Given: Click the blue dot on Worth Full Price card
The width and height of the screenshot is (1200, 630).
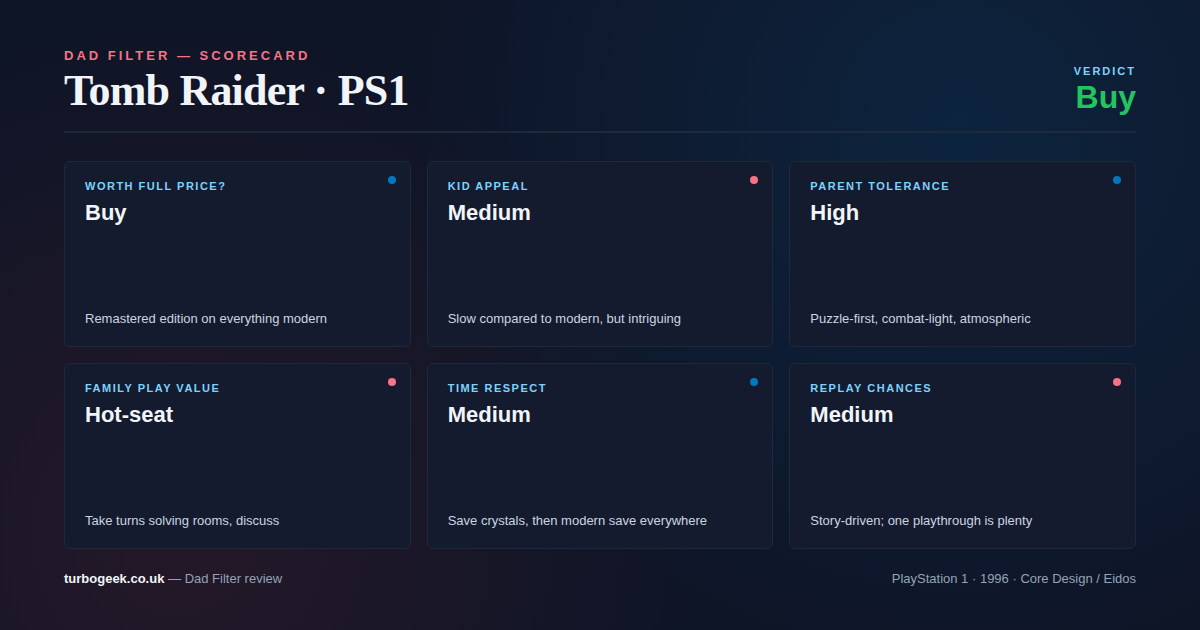Looking at the screenshot, I should [392, 180].
